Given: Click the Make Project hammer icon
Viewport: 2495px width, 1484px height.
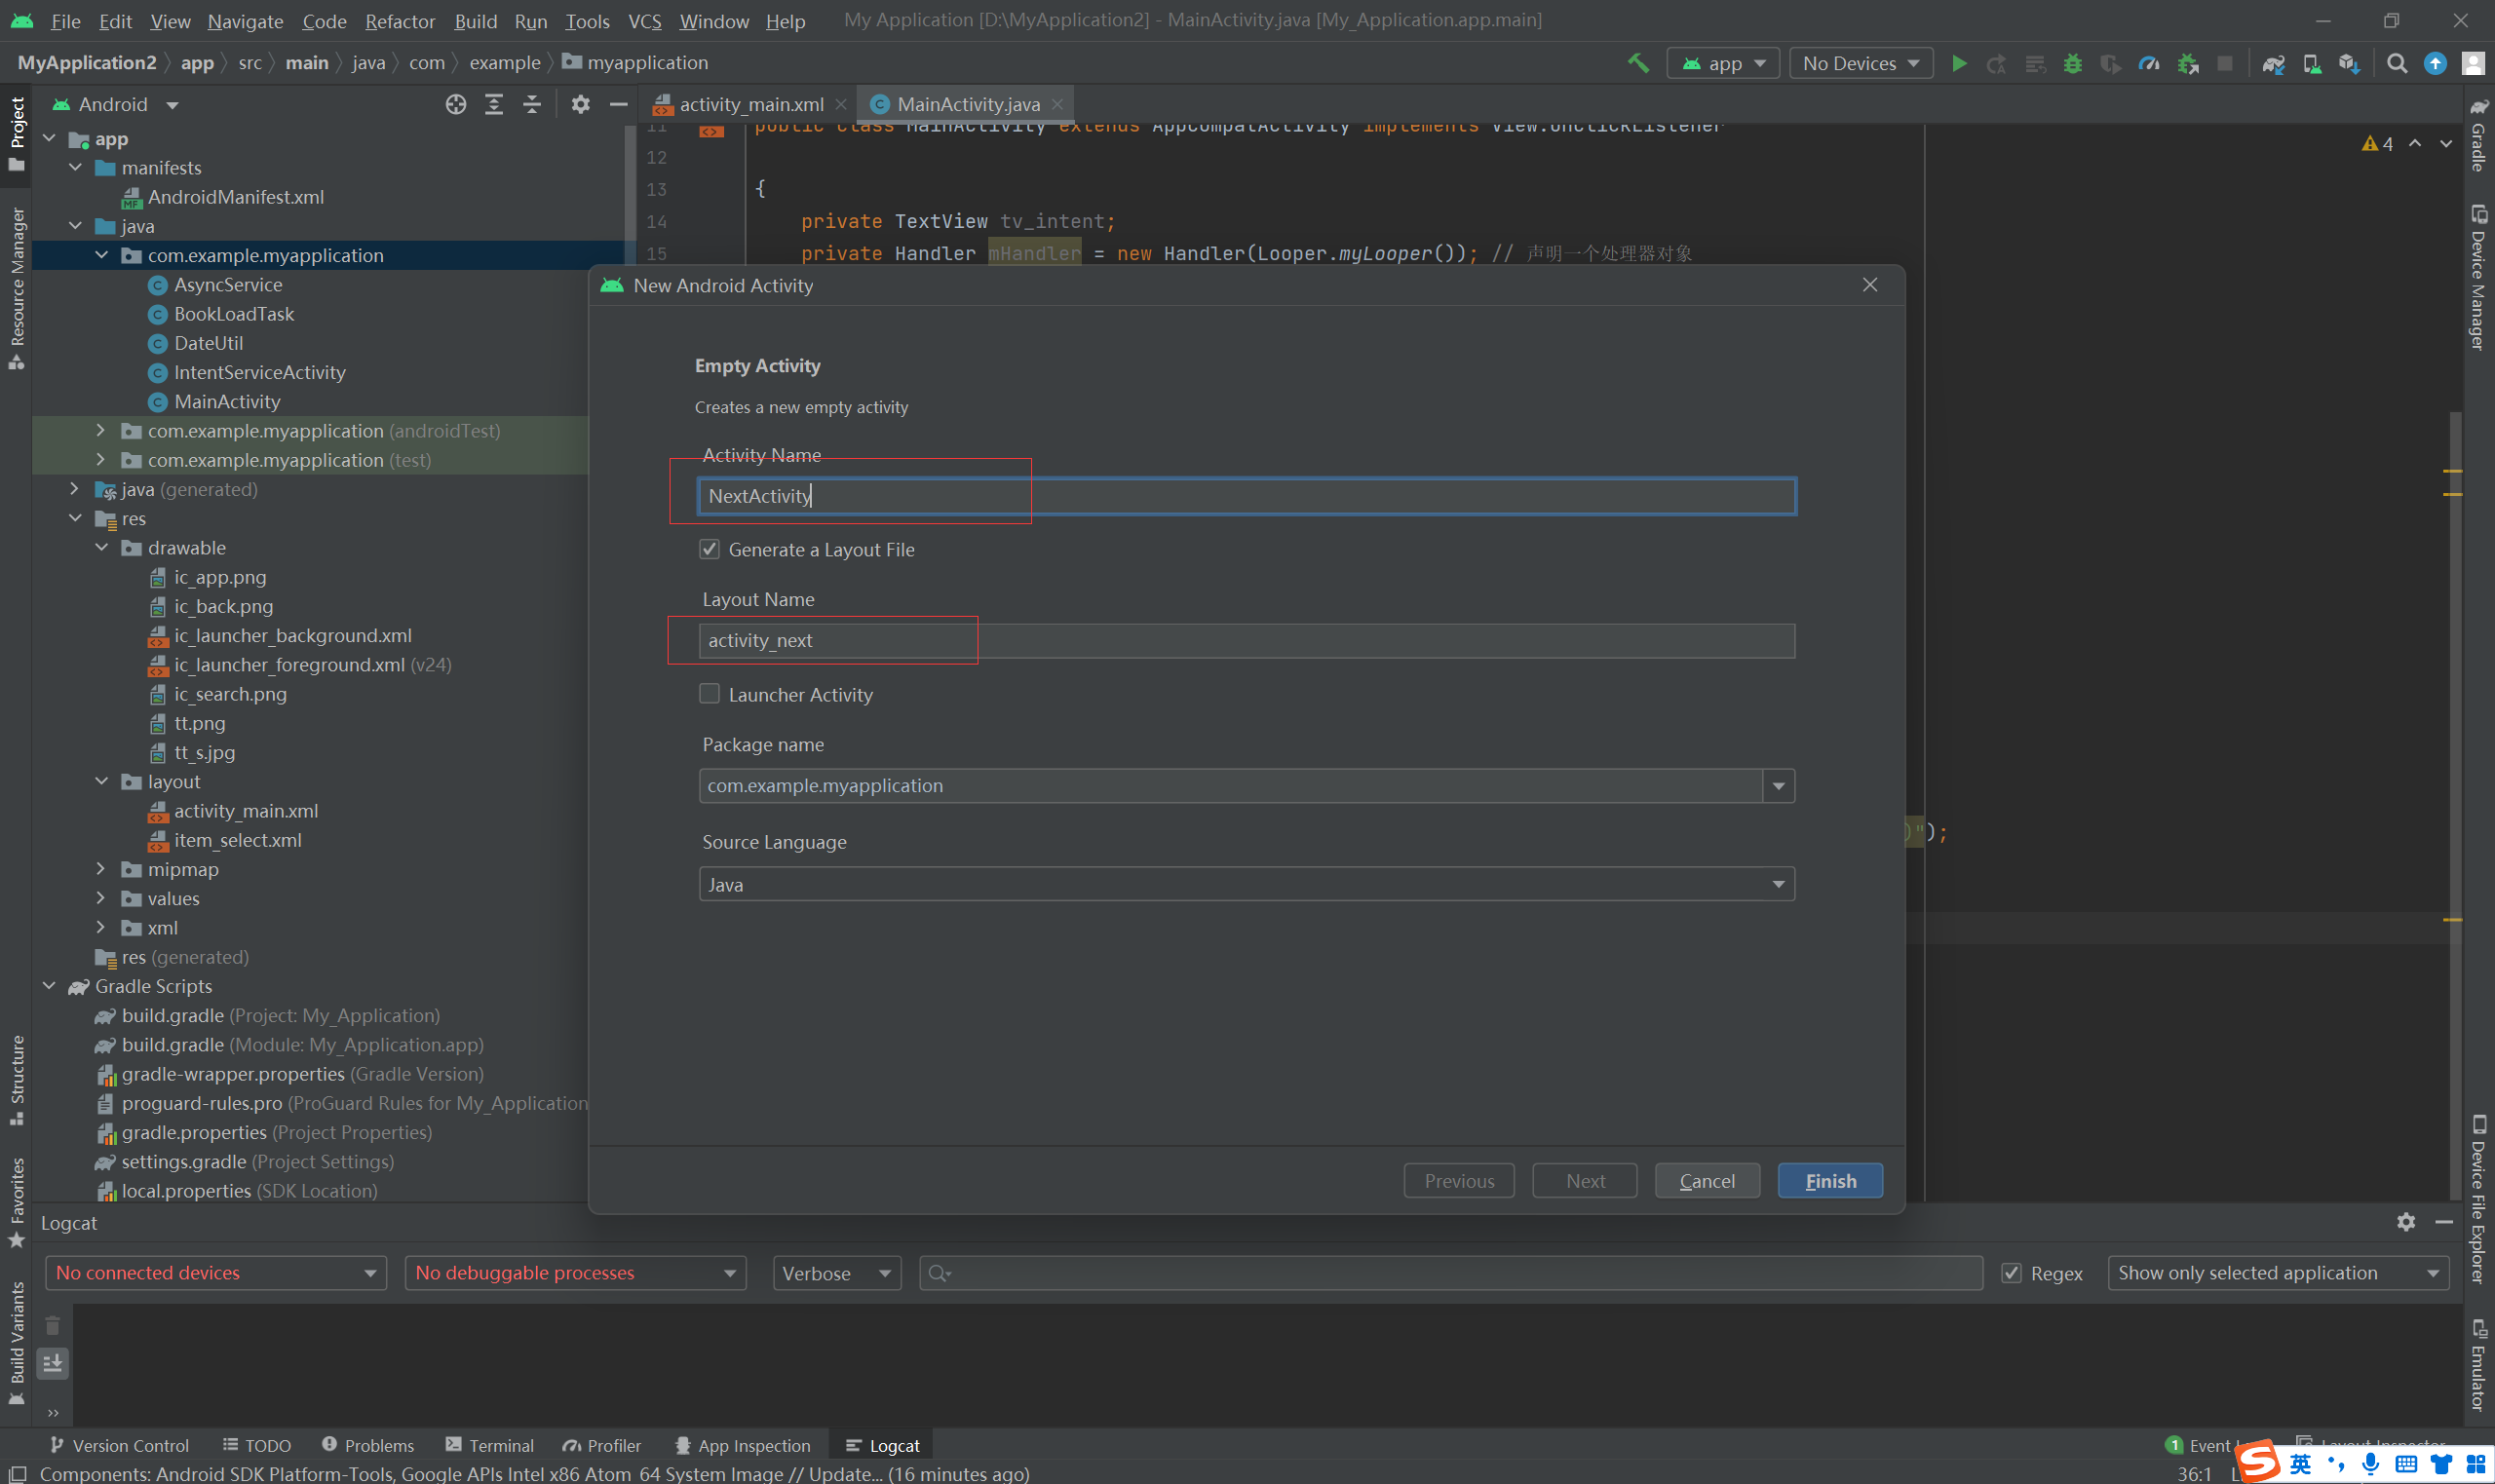Looking at the screenshot, I should tap(1638, 63).
